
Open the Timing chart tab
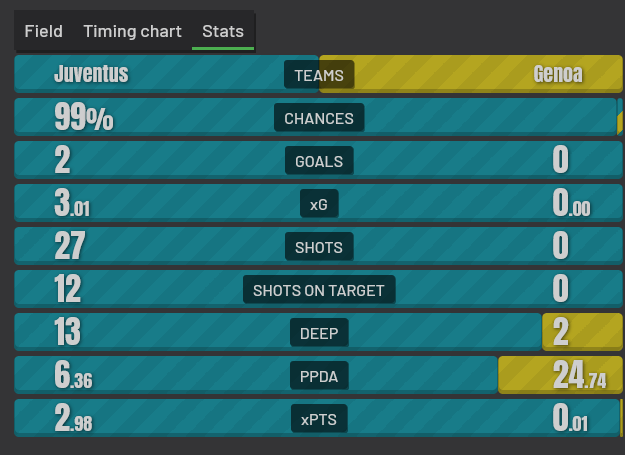(132, 31)
